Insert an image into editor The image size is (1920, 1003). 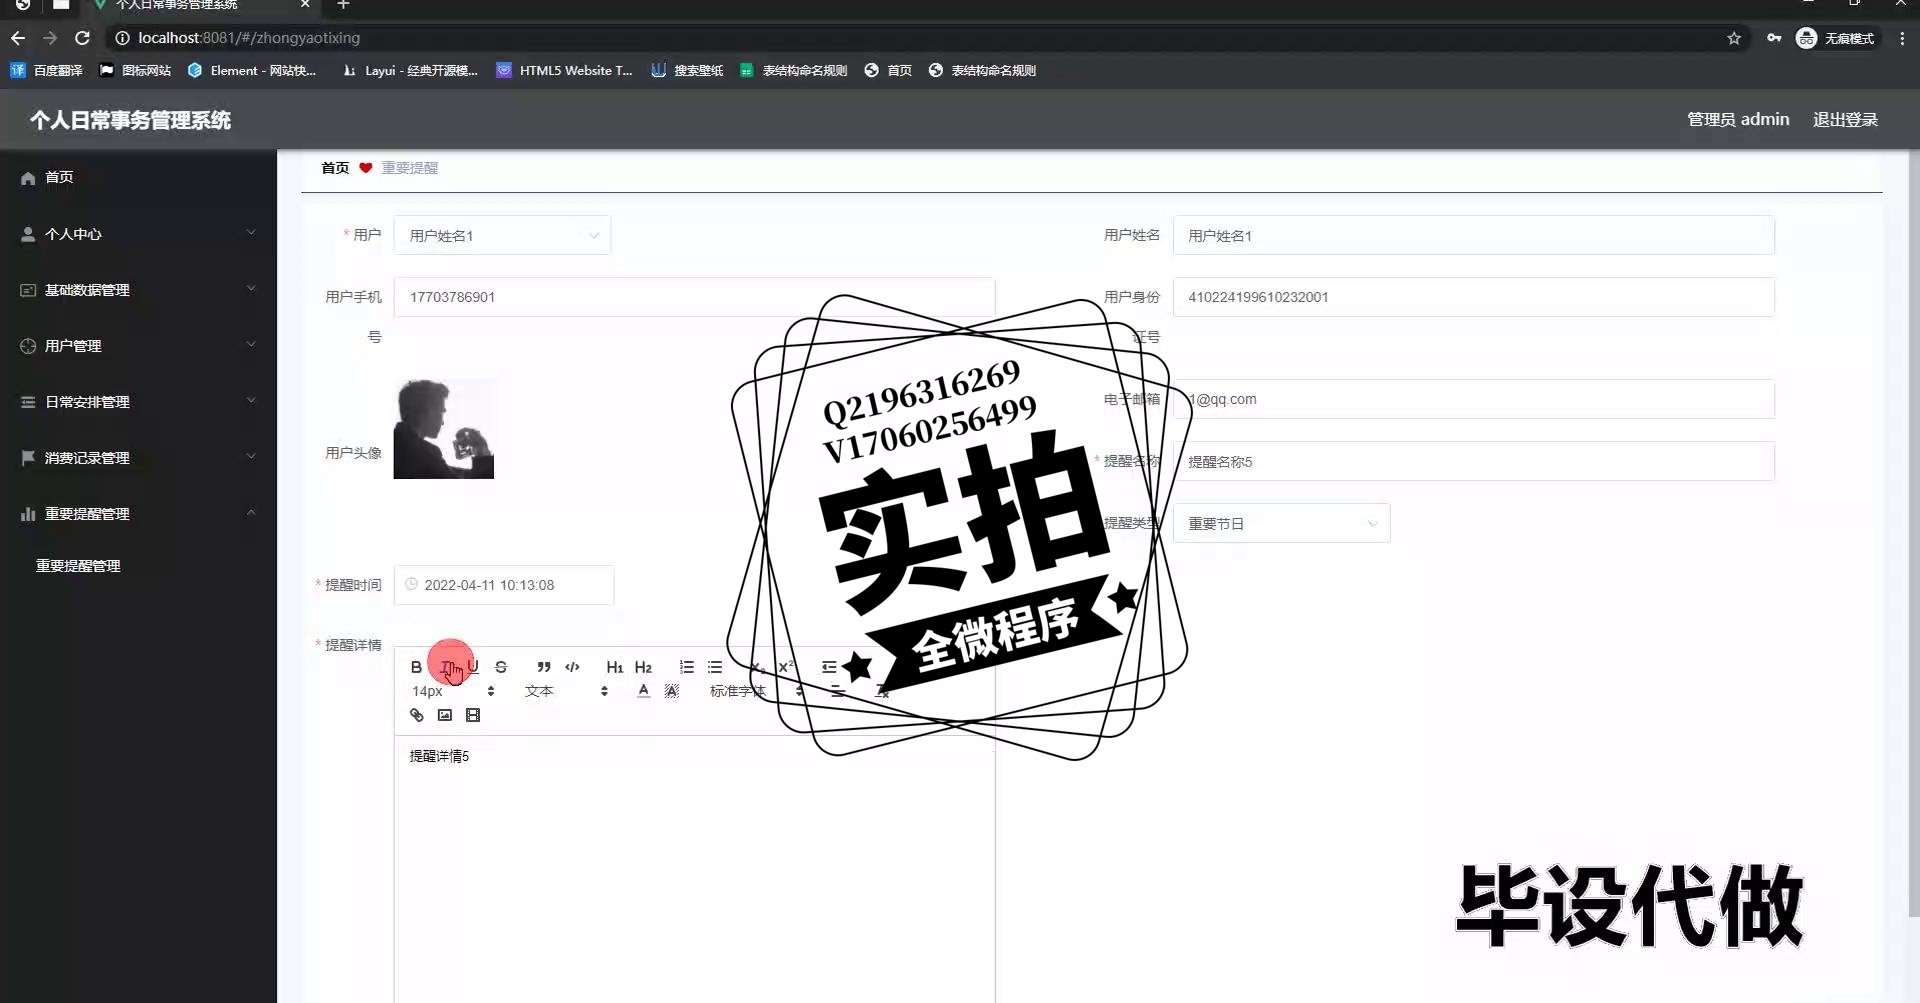coord(445,715)
